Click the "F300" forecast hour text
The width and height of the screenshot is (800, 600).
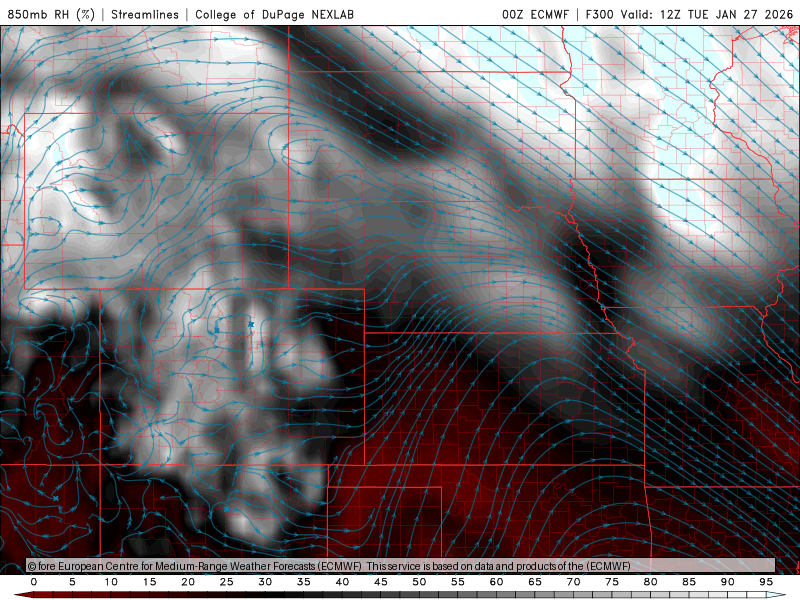click(x=599, y=14)
